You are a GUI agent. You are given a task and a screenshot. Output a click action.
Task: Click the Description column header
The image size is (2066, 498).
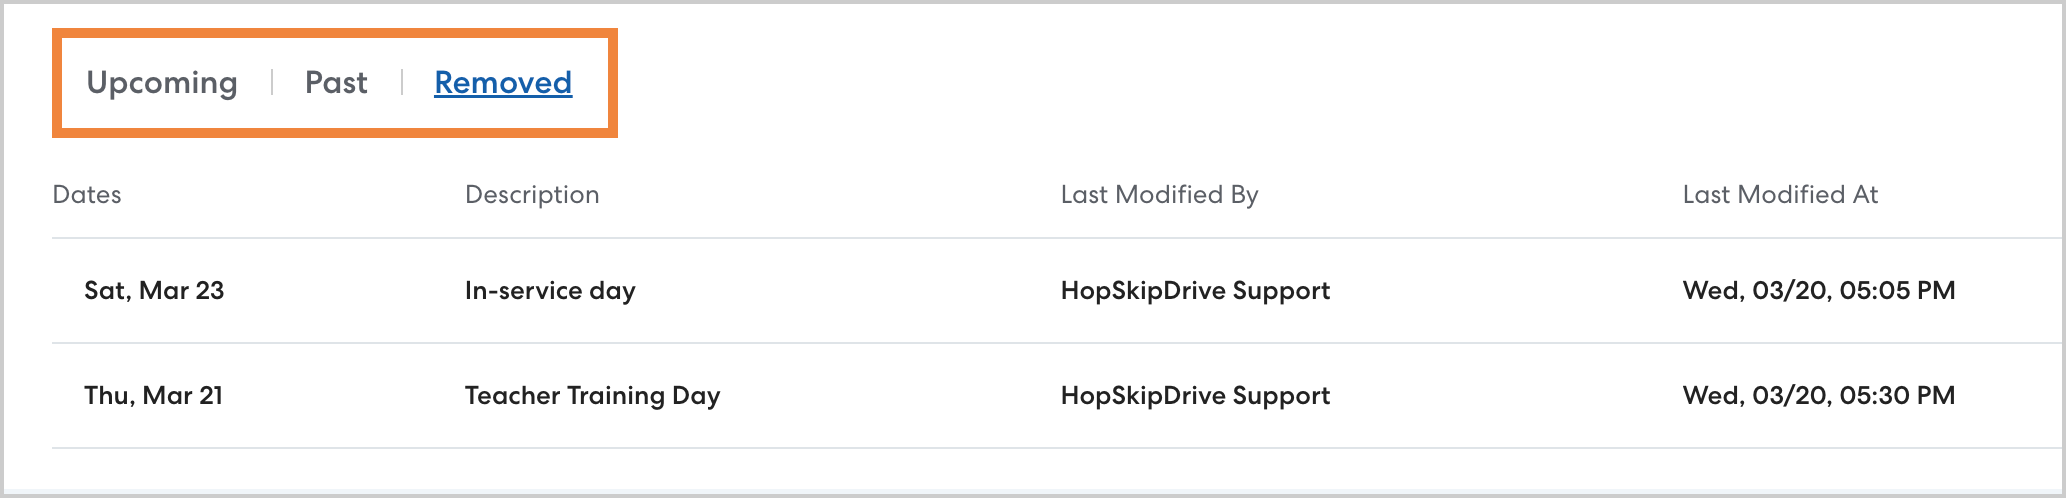pos(532,195)
